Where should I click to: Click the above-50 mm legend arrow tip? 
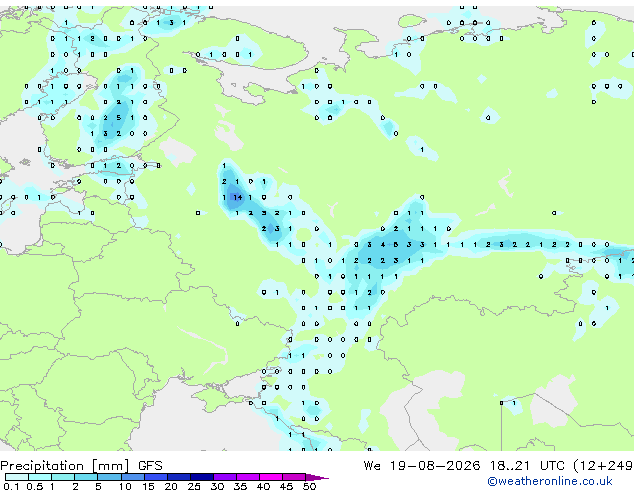click(317, 477)
